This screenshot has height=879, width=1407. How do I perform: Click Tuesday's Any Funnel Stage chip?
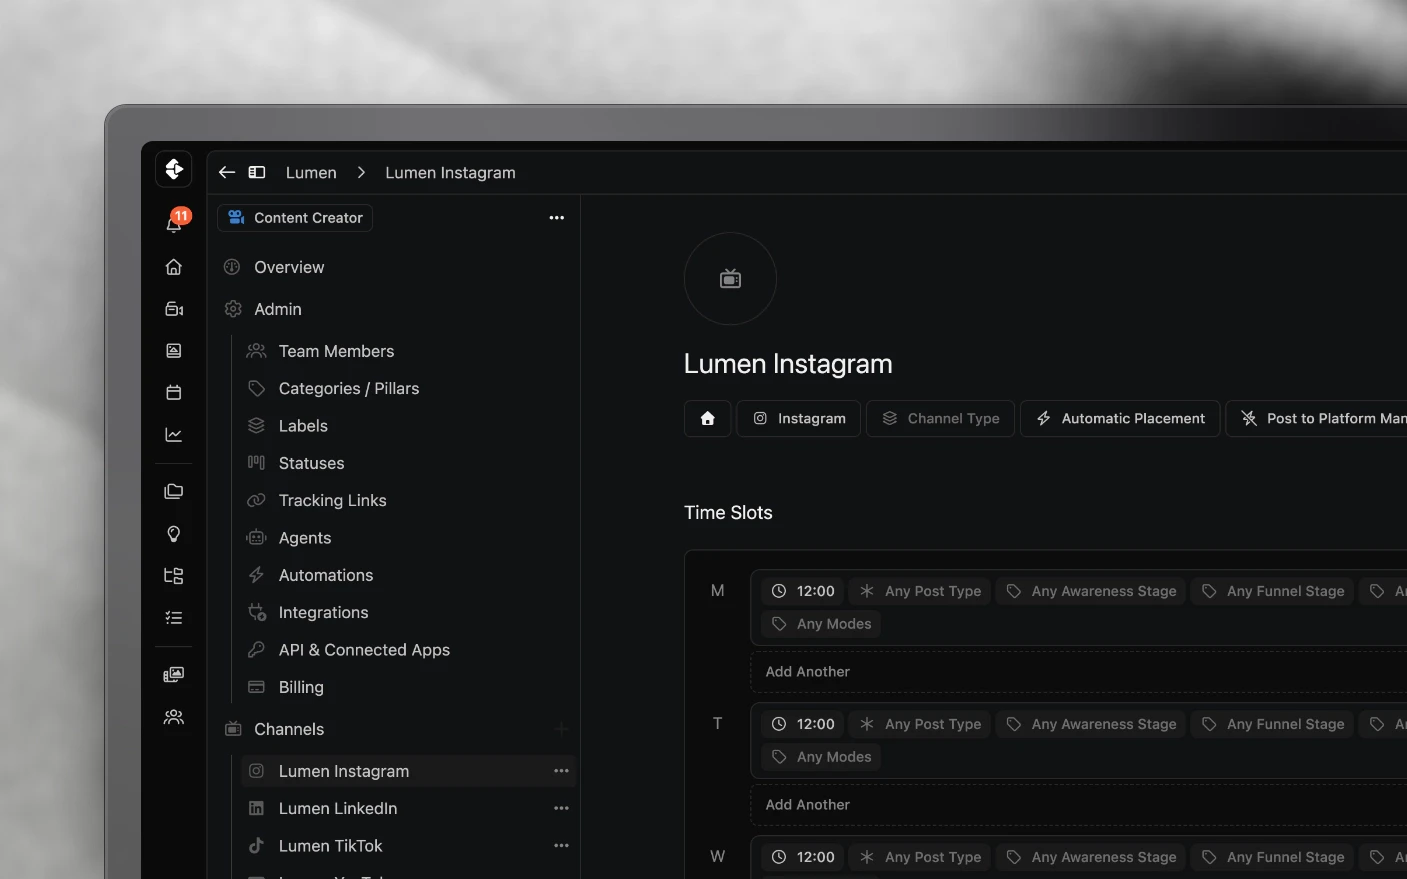(1272, 724)
